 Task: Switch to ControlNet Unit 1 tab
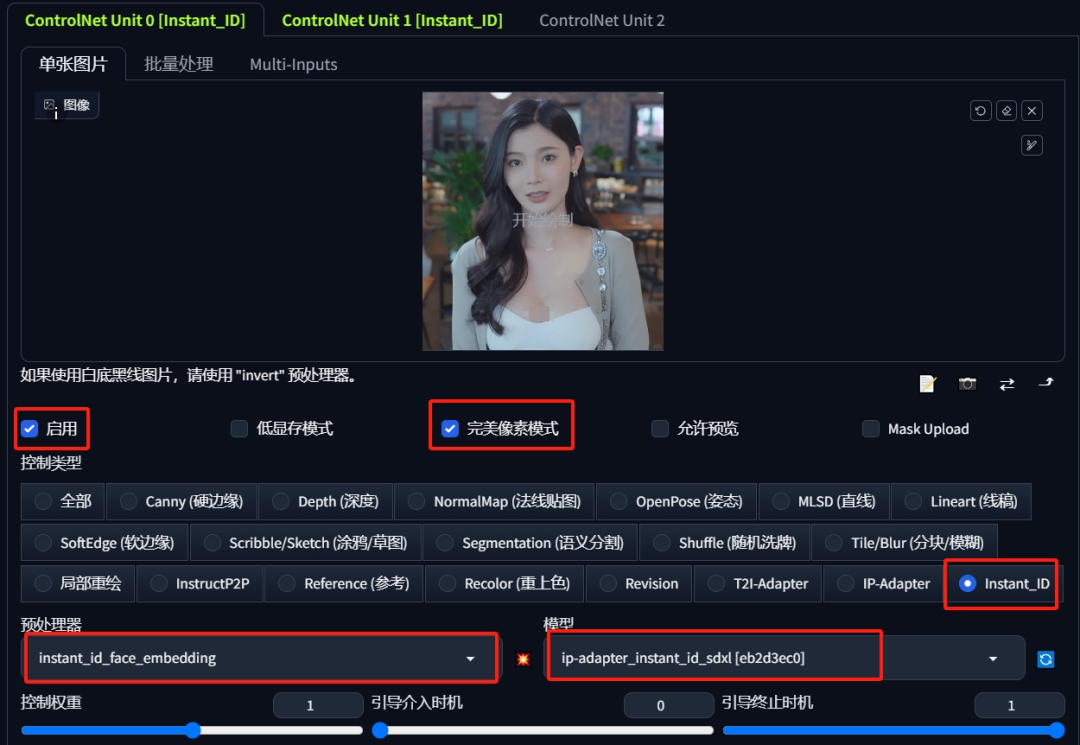(x=392, y=21)
